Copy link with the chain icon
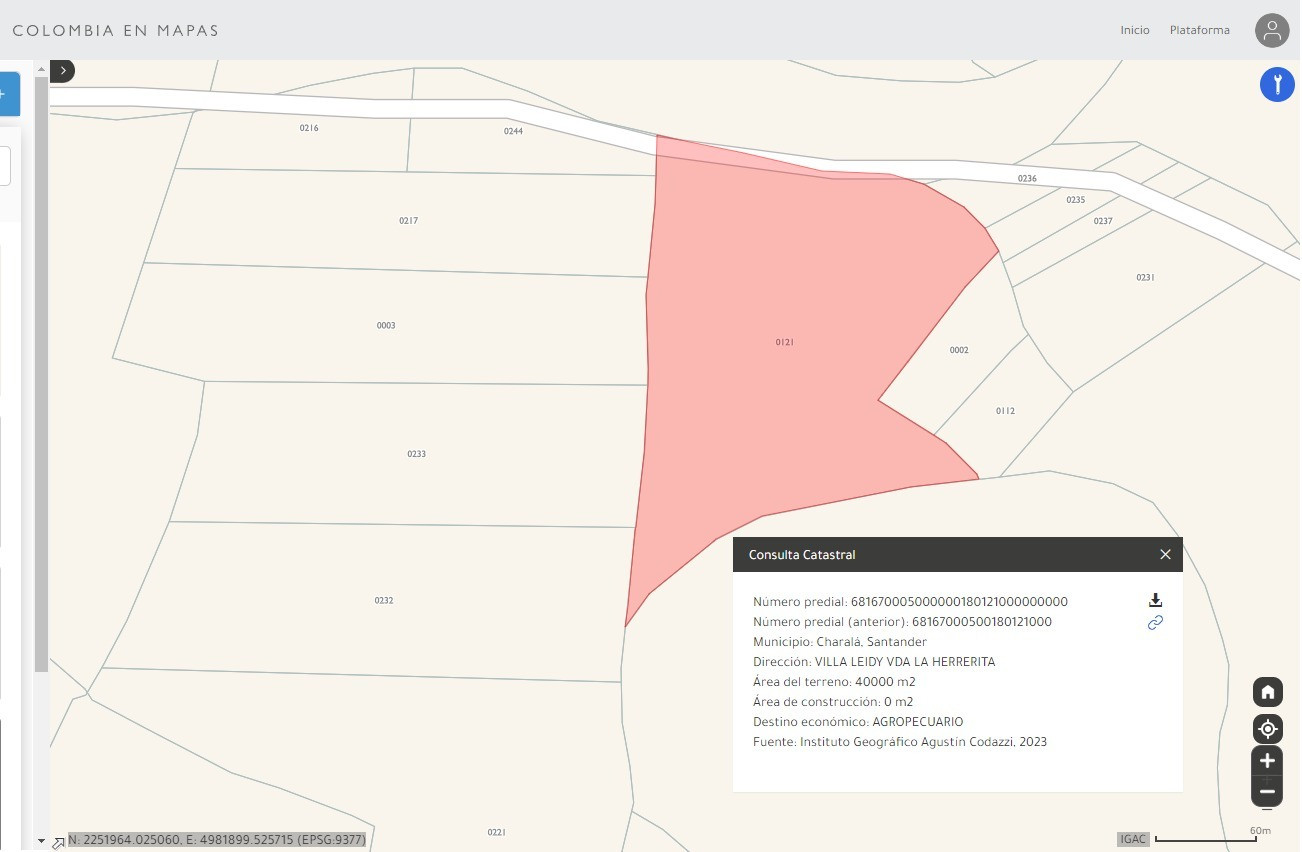Screen dimensions: 1302x852 point(1155,623)
